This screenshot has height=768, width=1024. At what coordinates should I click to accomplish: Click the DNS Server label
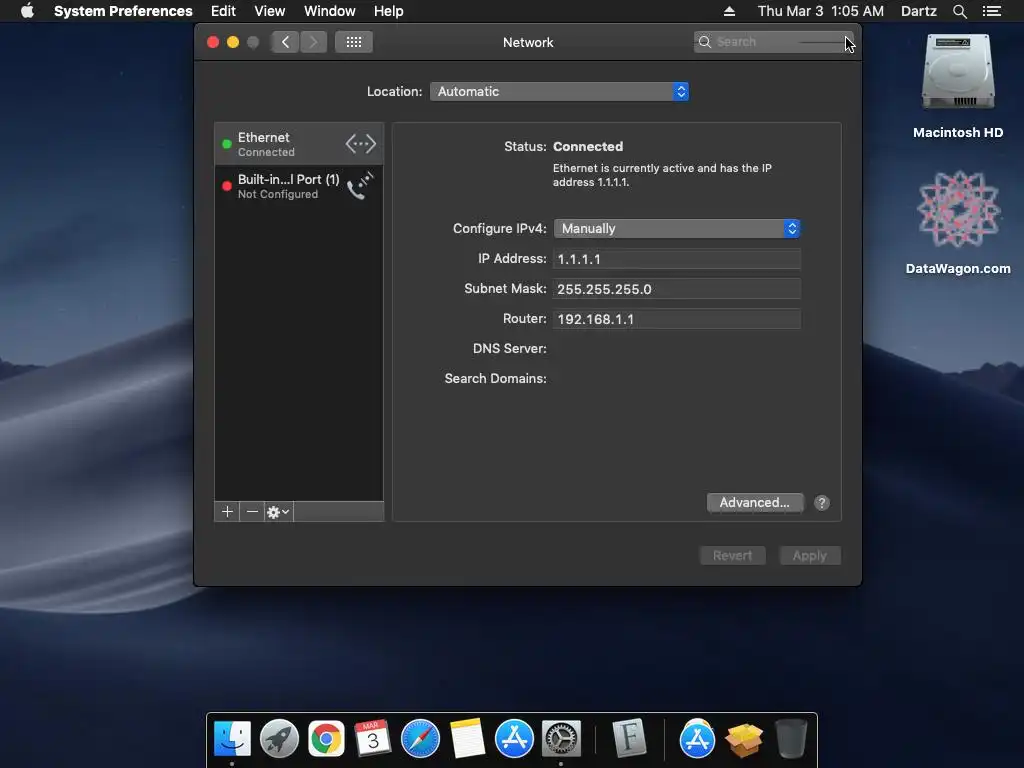point(509,349)
